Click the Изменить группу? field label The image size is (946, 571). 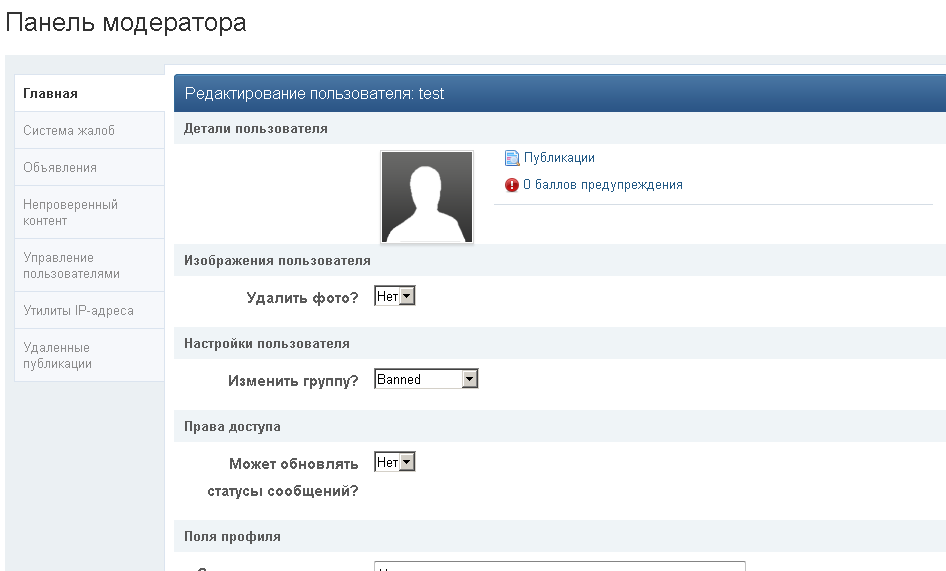coord(293,380)
